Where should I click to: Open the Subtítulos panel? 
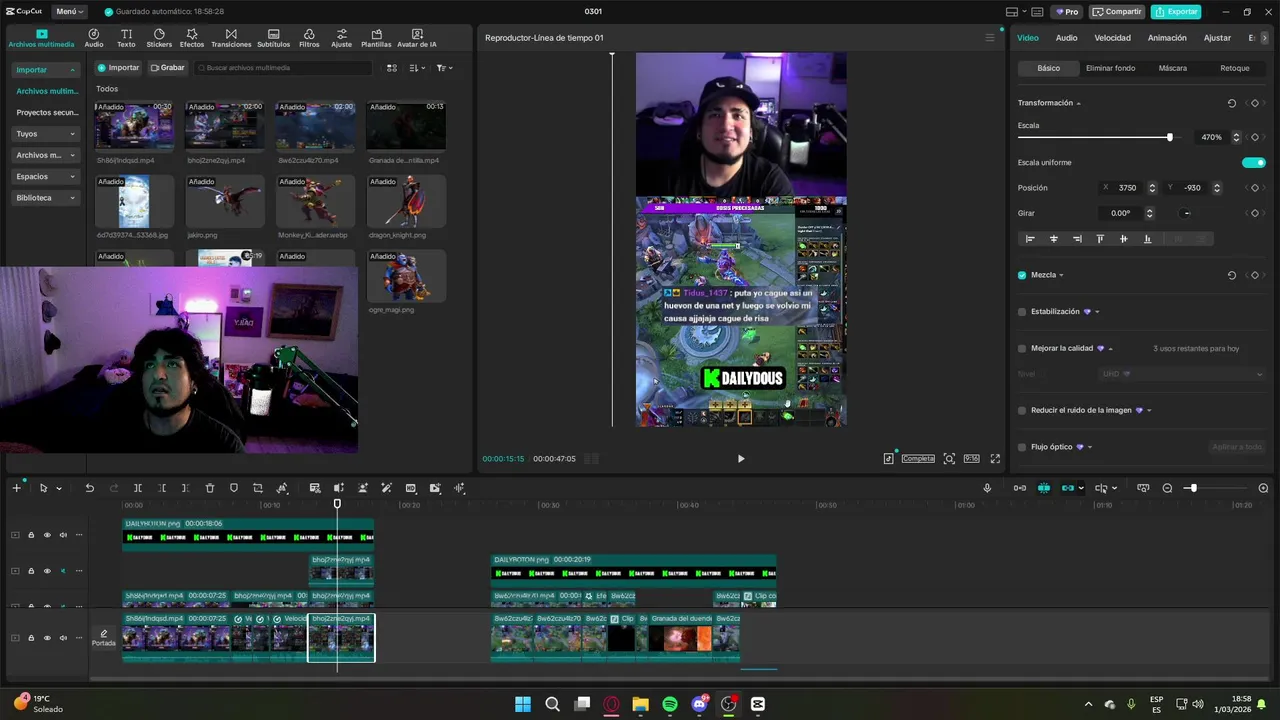tap(273, 38)
